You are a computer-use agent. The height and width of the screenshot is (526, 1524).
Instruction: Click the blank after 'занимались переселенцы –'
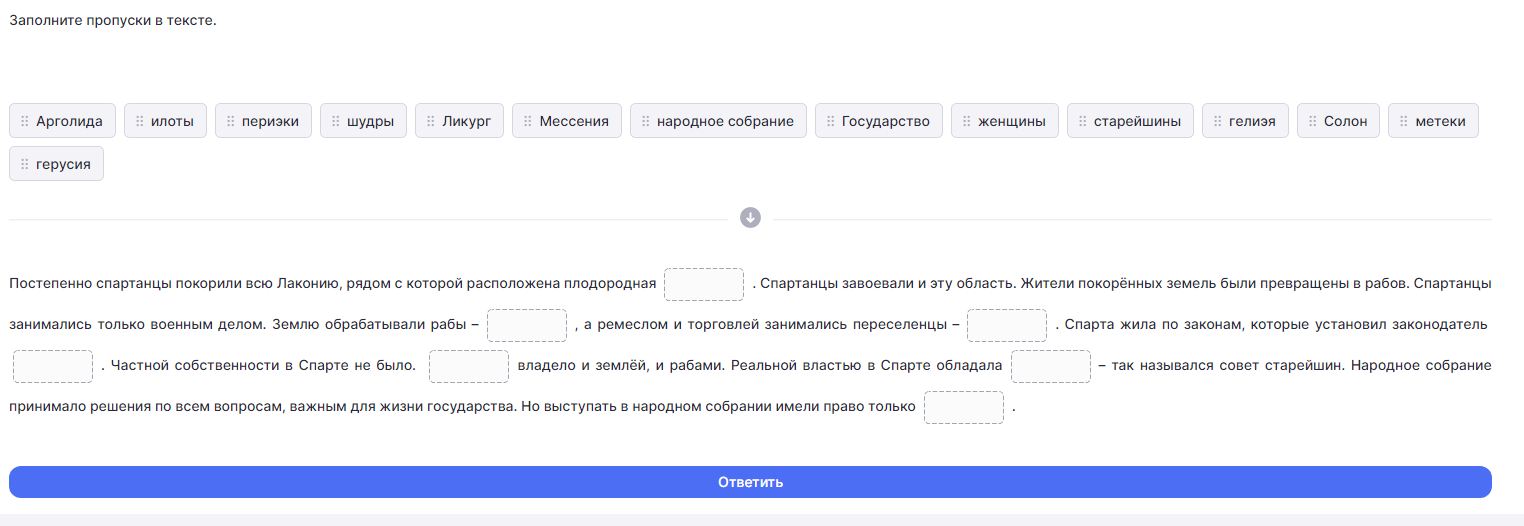click(1007, 325)
